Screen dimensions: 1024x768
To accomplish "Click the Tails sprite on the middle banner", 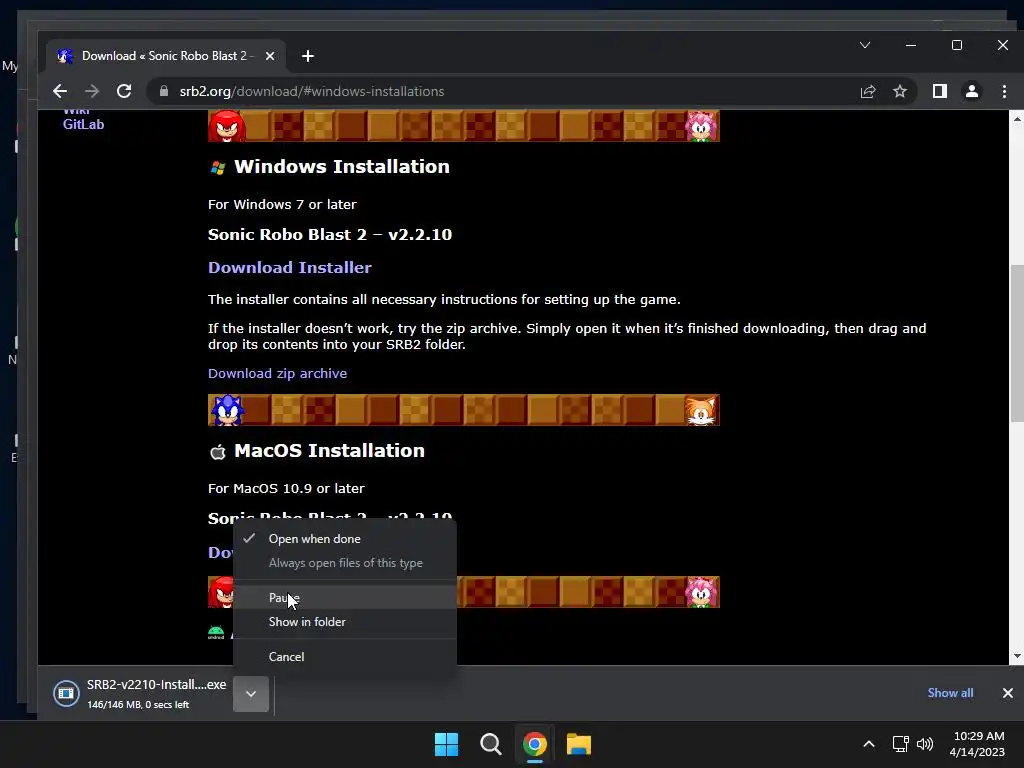I will 700,411.
